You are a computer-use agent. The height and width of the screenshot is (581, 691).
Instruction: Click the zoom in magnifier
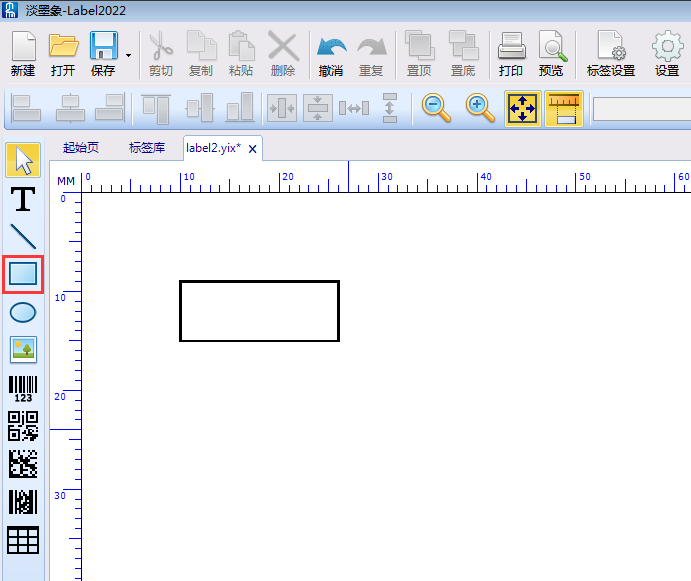480,108
